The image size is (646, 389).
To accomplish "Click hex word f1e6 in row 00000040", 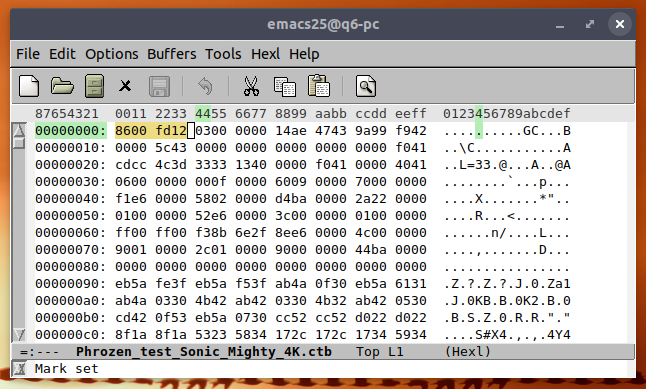I will tap(131, 199).
